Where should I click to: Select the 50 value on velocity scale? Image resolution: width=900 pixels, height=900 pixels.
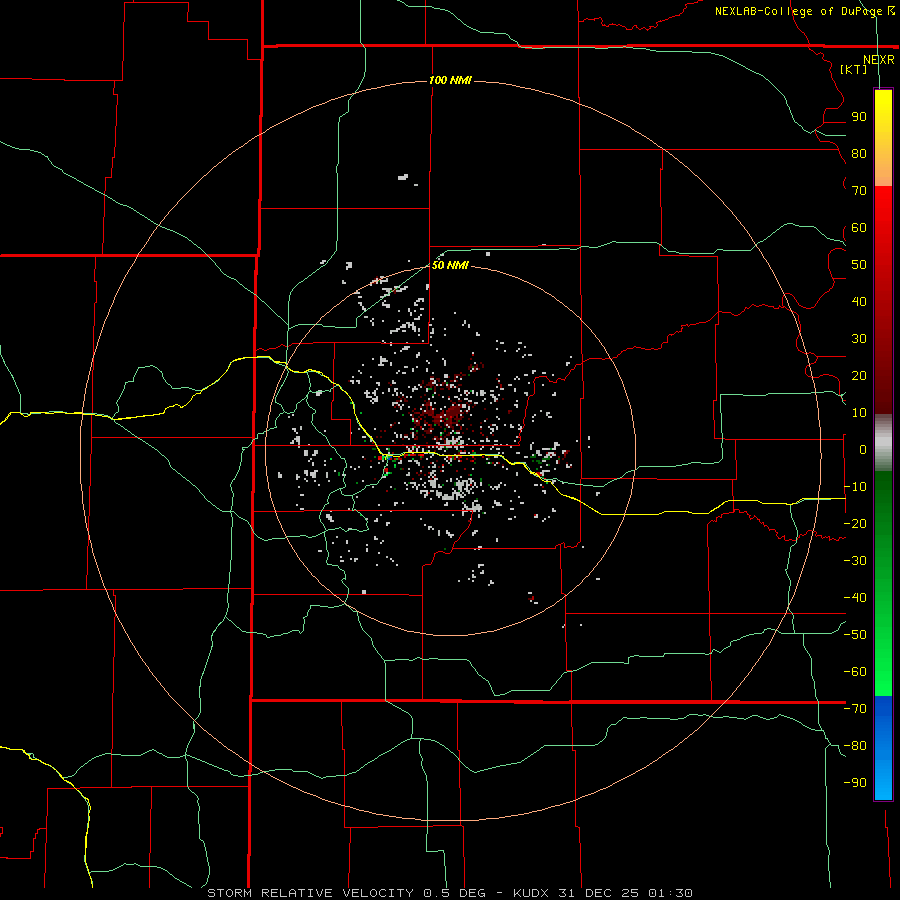[x=859, y=265]
